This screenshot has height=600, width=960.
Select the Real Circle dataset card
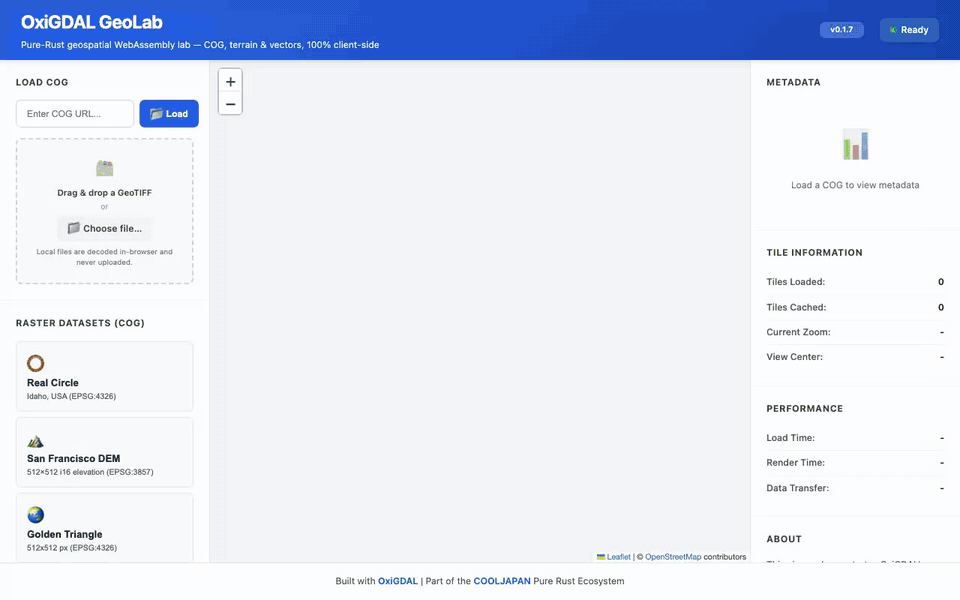105,377
